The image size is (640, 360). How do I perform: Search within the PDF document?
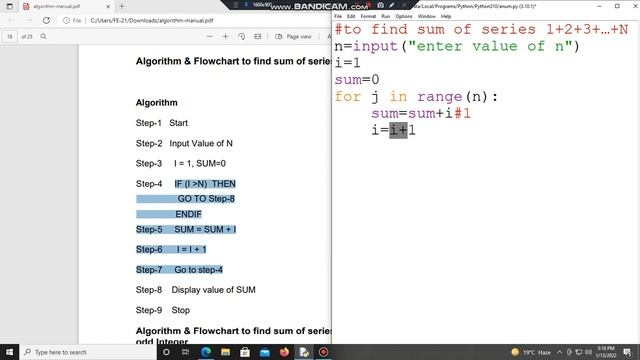tap(43, 36)
